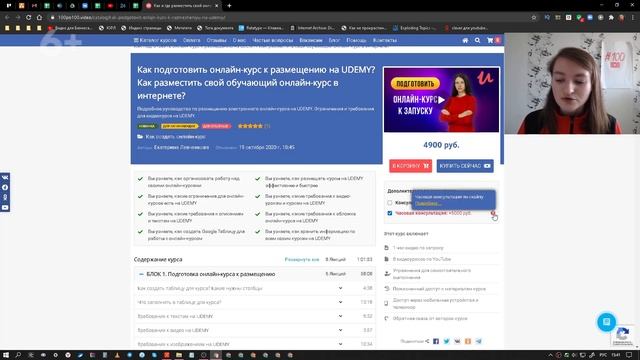Open the site home icon in navbar
The image size is (640, 360).
point(465,40)
